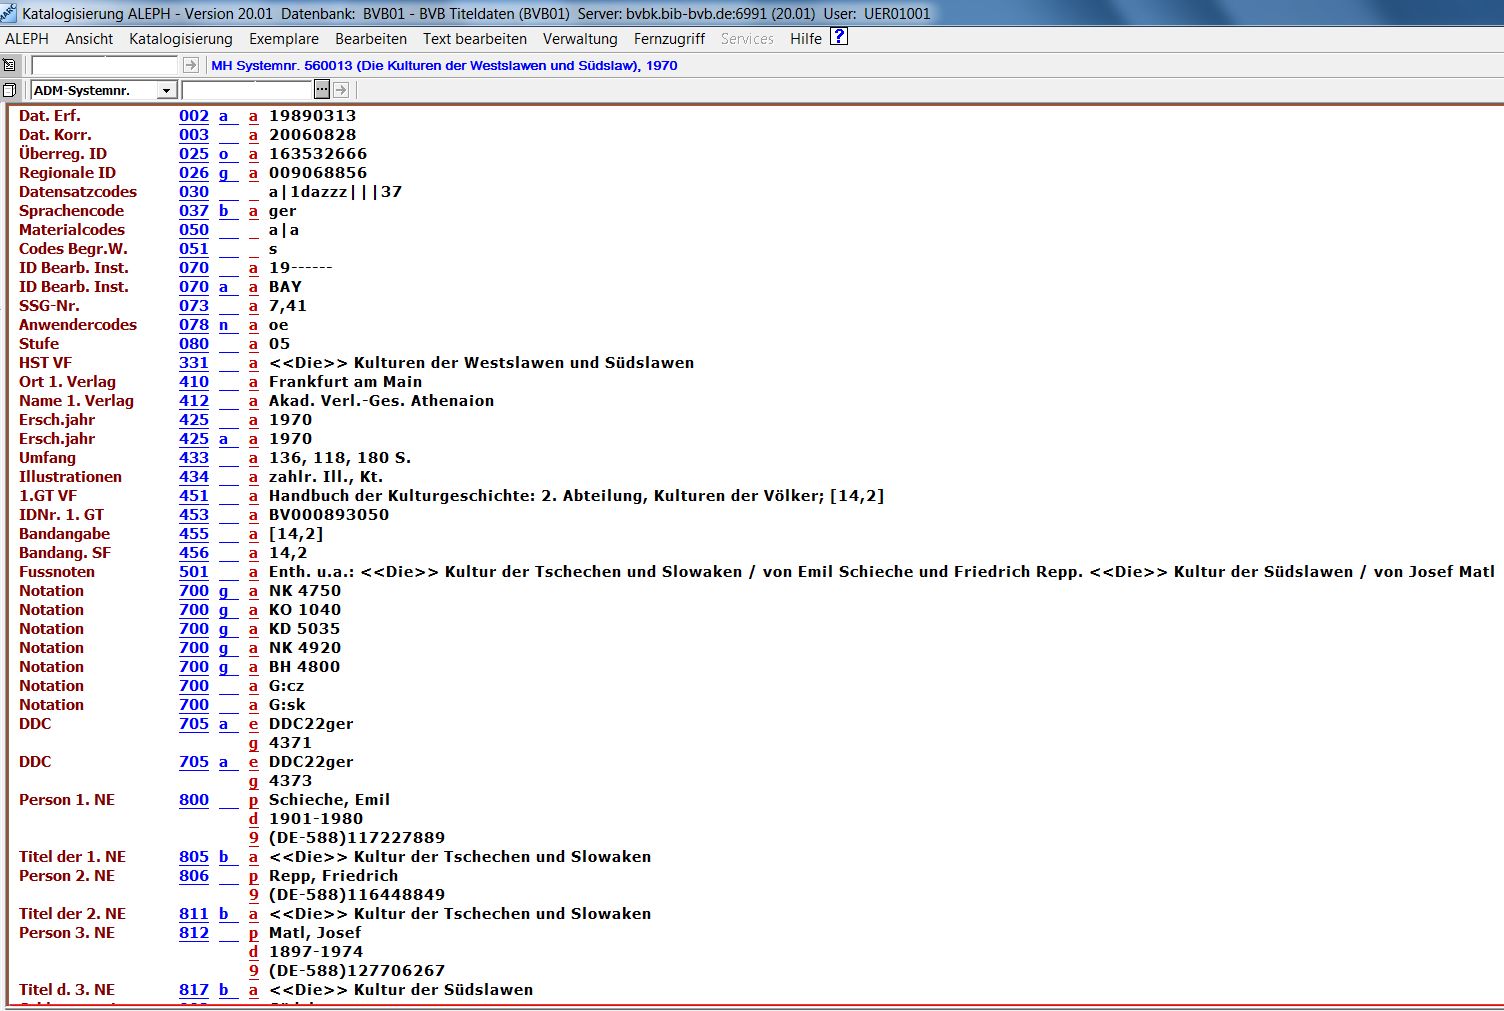Expand the ADM-Systemnr. dropdown

[167, 91]
